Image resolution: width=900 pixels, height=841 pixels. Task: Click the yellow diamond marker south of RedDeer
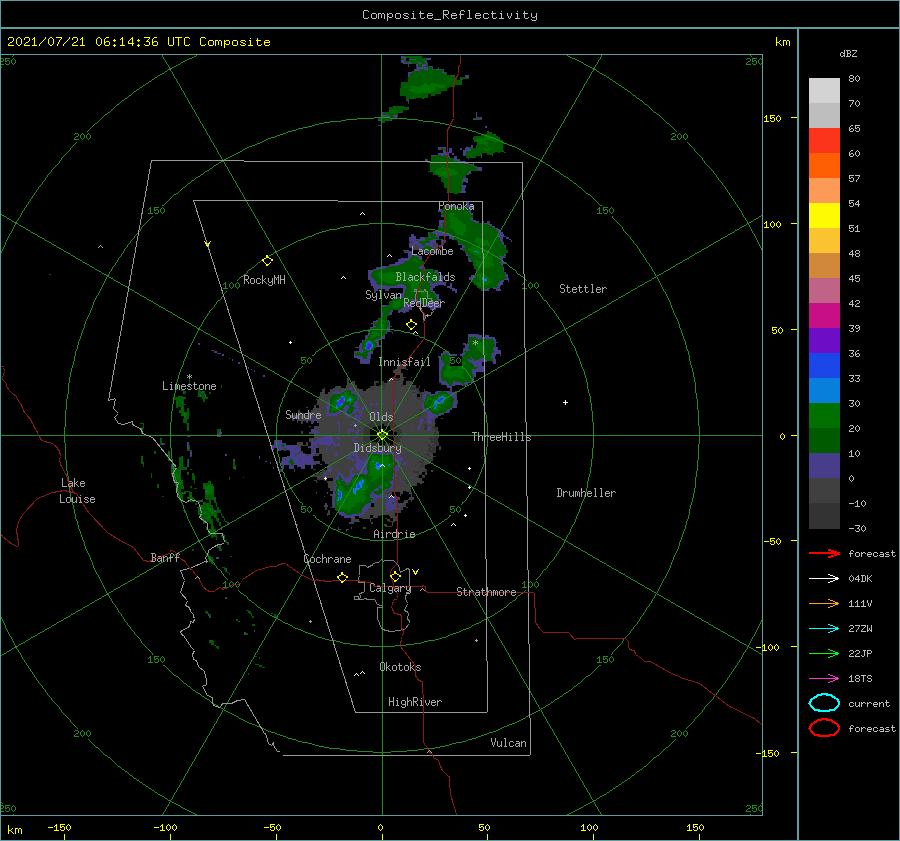(411, 325)
